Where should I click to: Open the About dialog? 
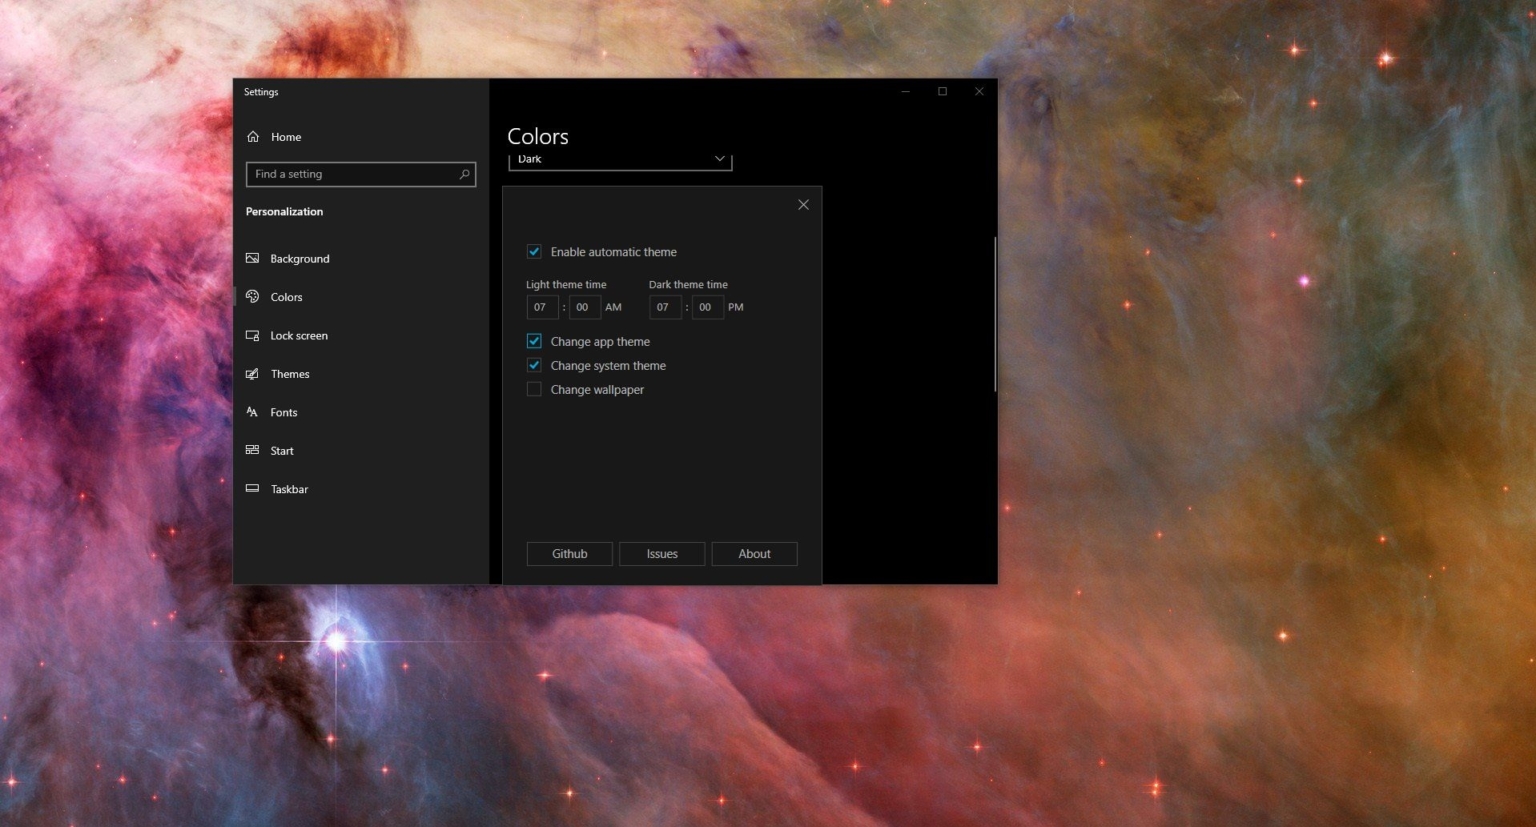[754, 553]
